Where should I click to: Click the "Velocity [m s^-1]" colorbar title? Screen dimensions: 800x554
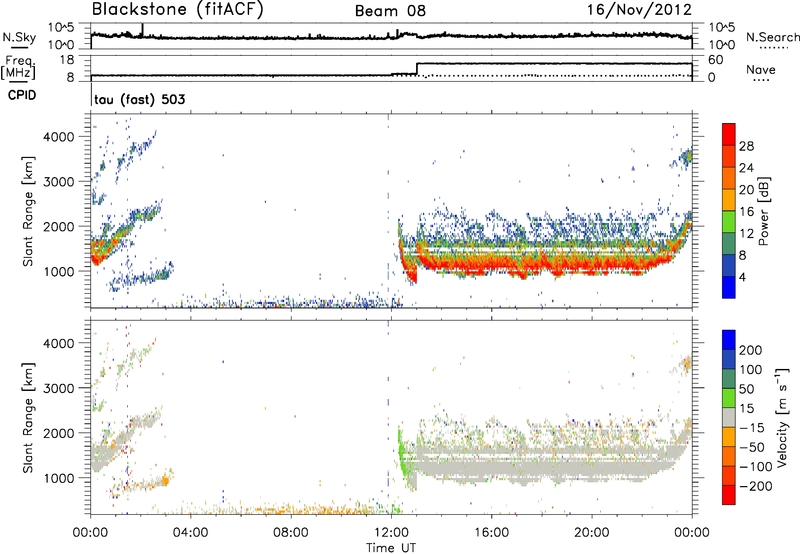click(782, 417)
